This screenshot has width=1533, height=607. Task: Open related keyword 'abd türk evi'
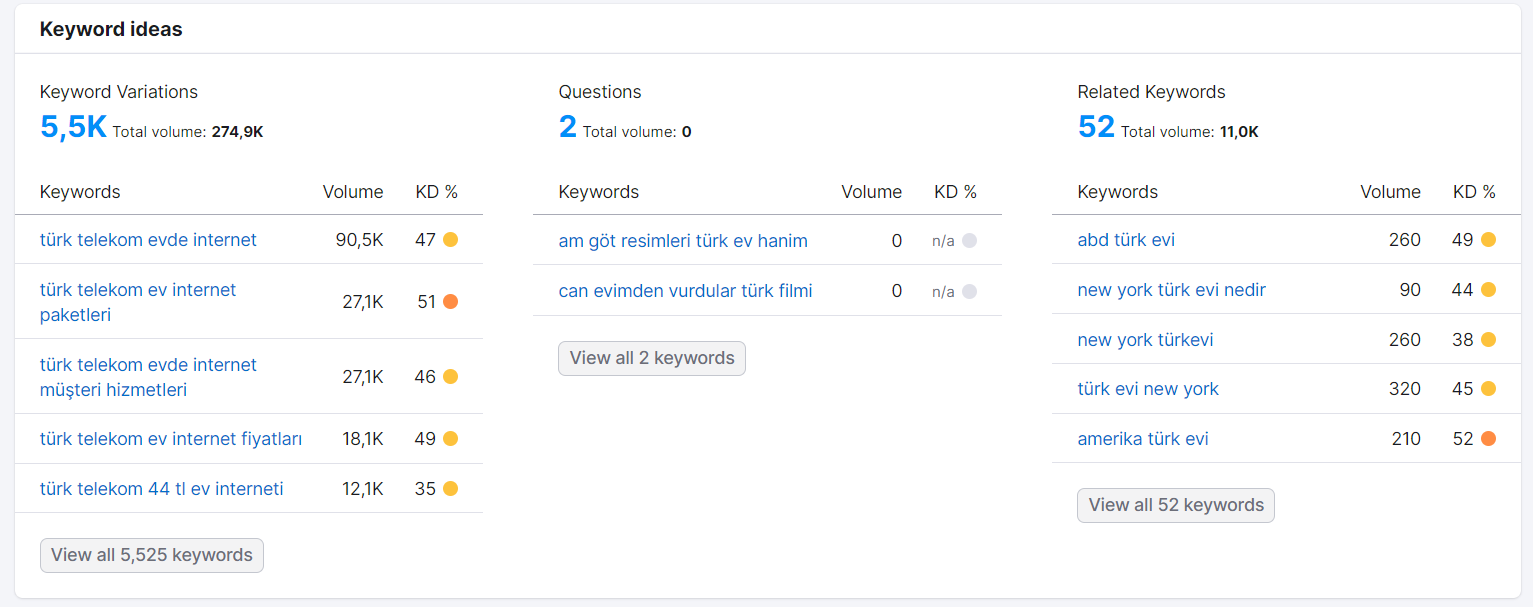1126,240
